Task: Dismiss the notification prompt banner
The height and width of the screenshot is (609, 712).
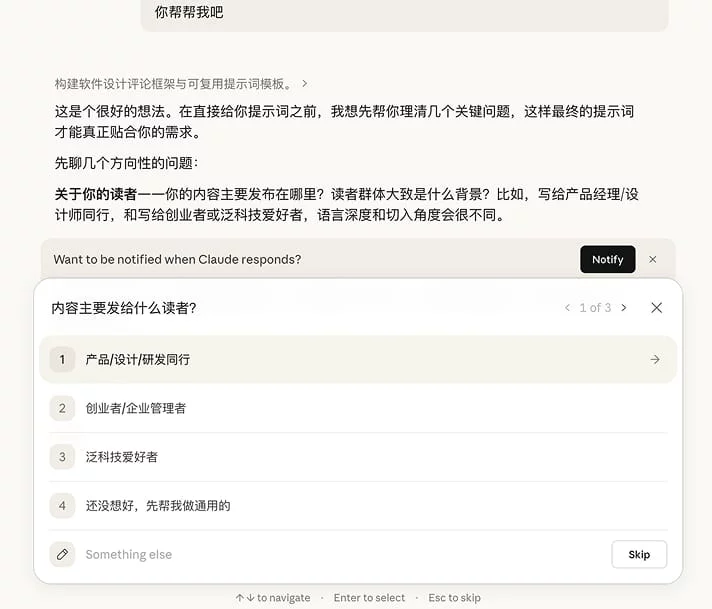Action: click(x=653, y=259)
